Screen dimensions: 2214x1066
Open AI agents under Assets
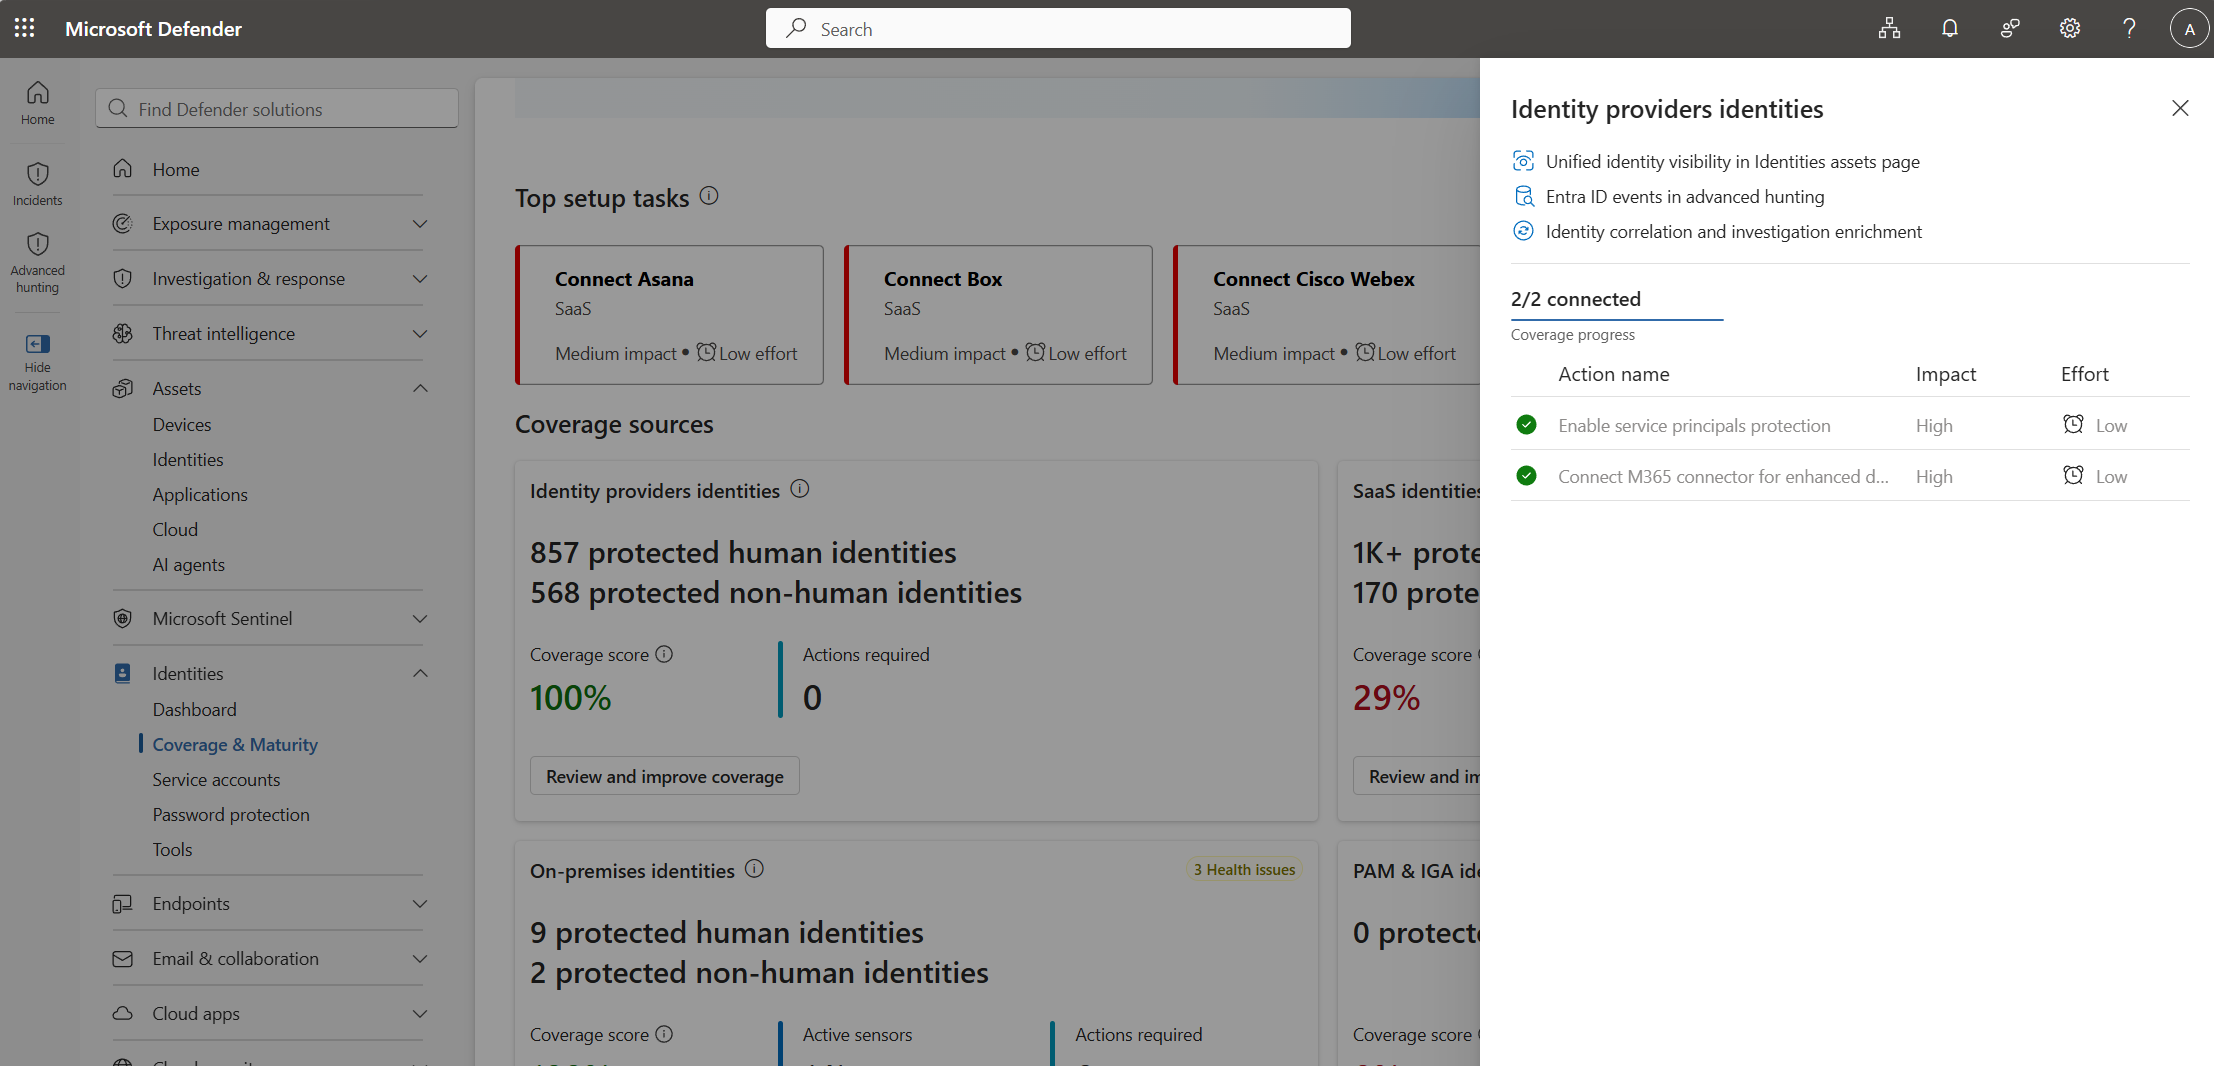point(189,564)
